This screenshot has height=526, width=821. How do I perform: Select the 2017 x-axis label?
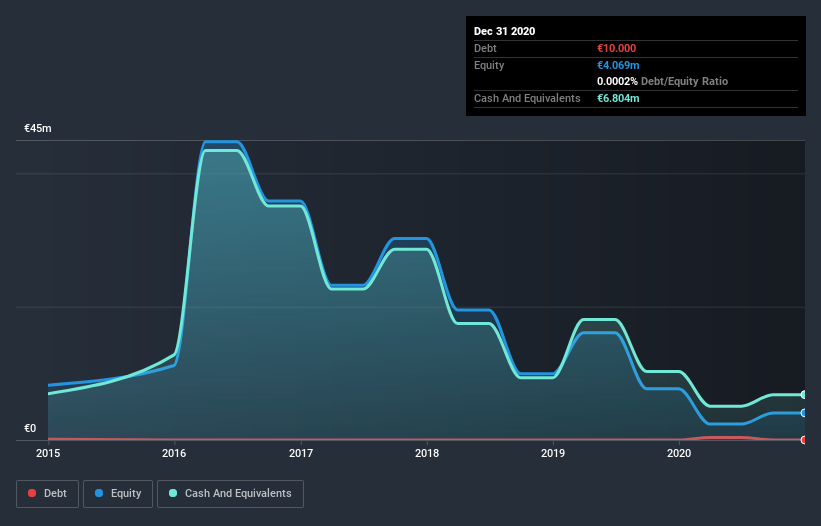(x=301, y=453)
